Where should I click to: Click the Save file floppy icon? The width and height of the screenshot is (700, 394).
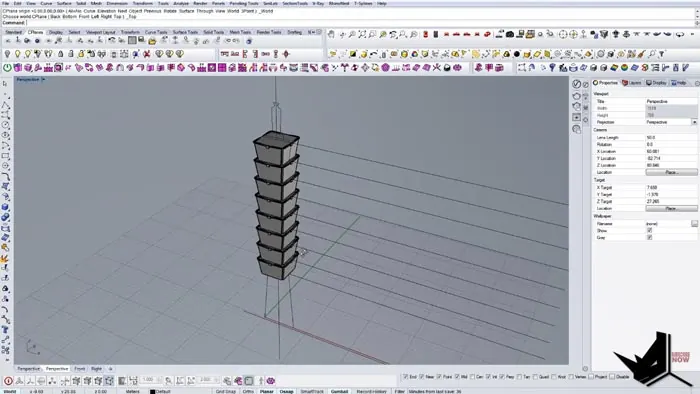142,41
